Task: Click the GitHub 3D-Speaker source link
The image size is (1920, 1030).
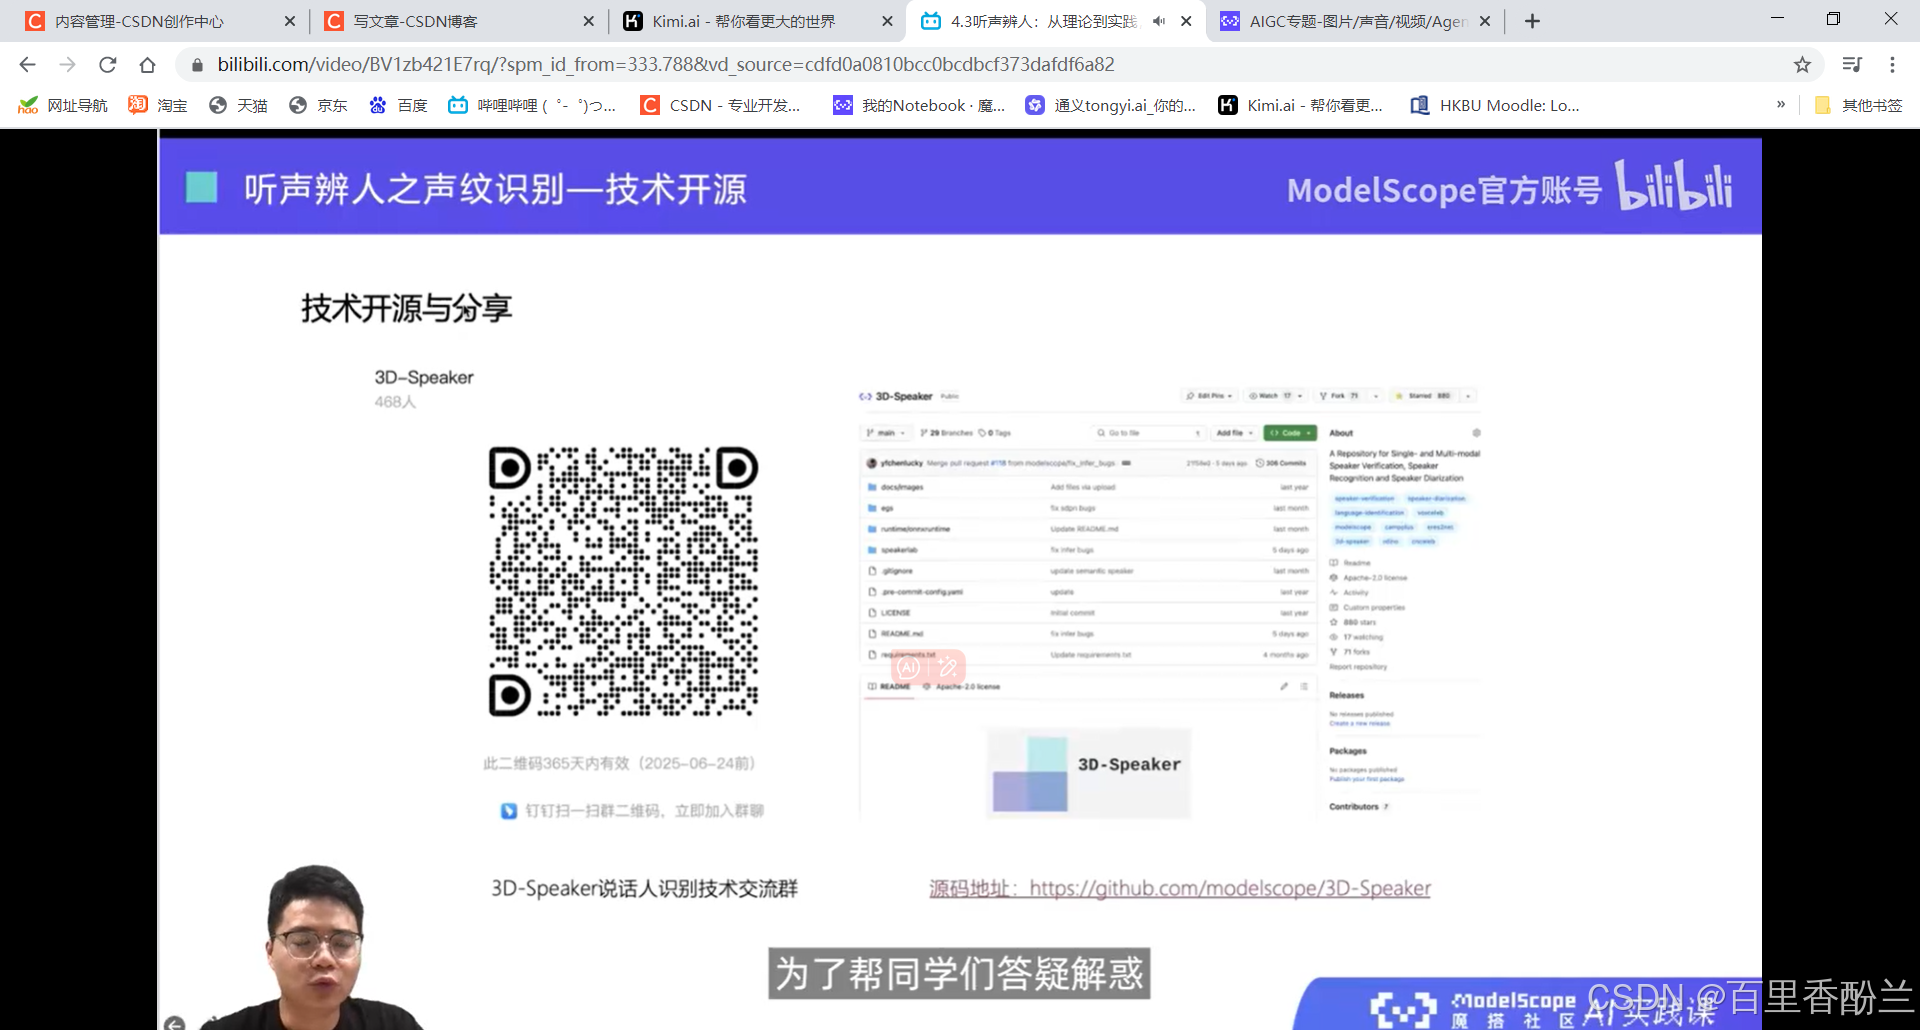Action: [x=1180, y=888]
